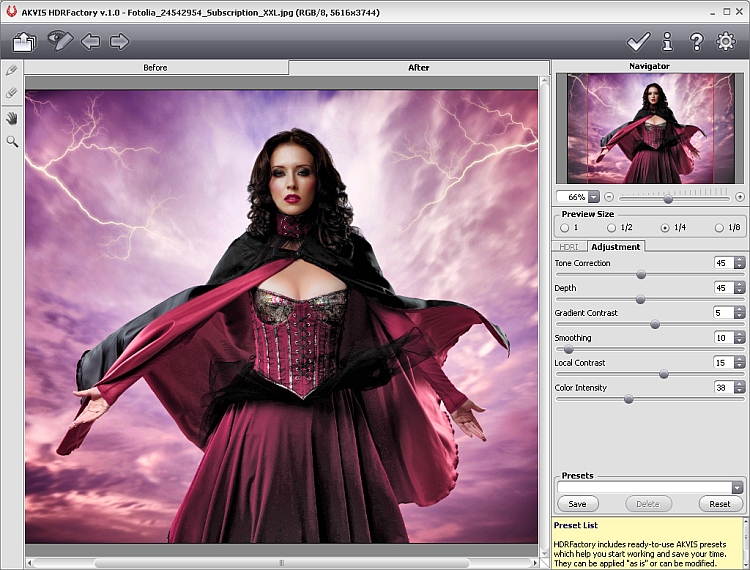Open preferences gear icon
This screenshot has height=570, width=750.
pos(726,42)
